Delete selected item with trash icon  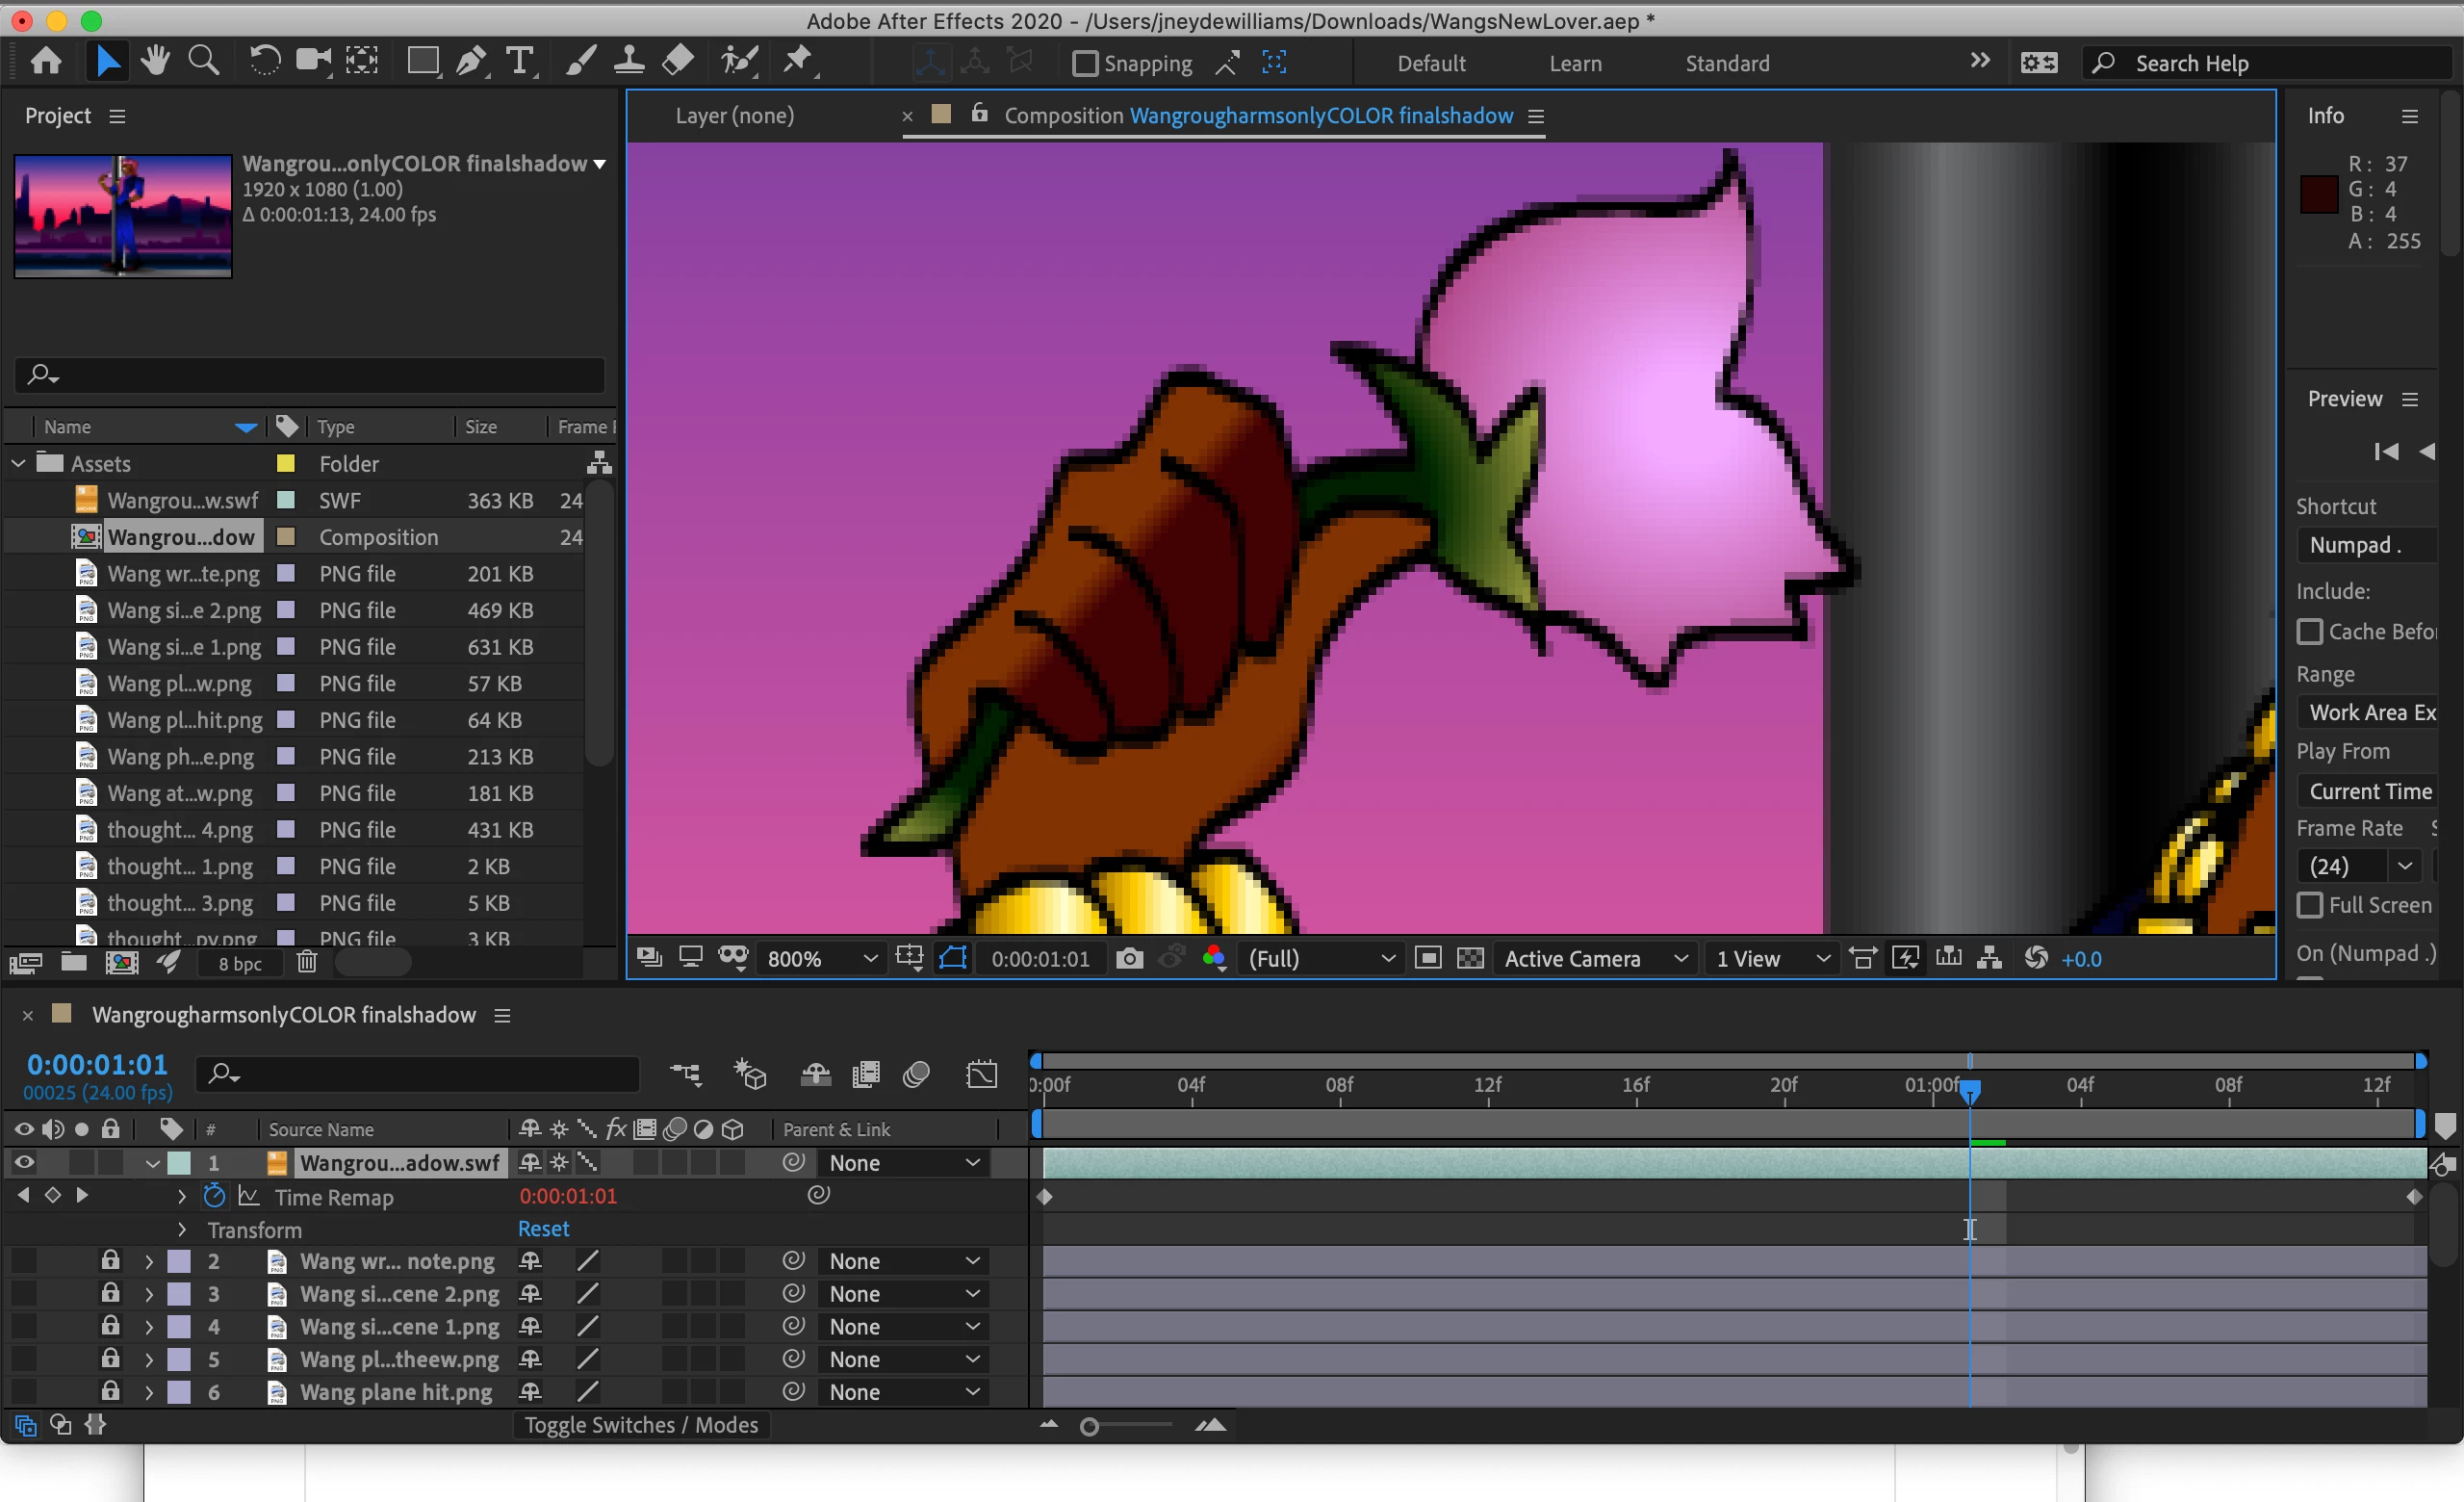tap(306, 962)
